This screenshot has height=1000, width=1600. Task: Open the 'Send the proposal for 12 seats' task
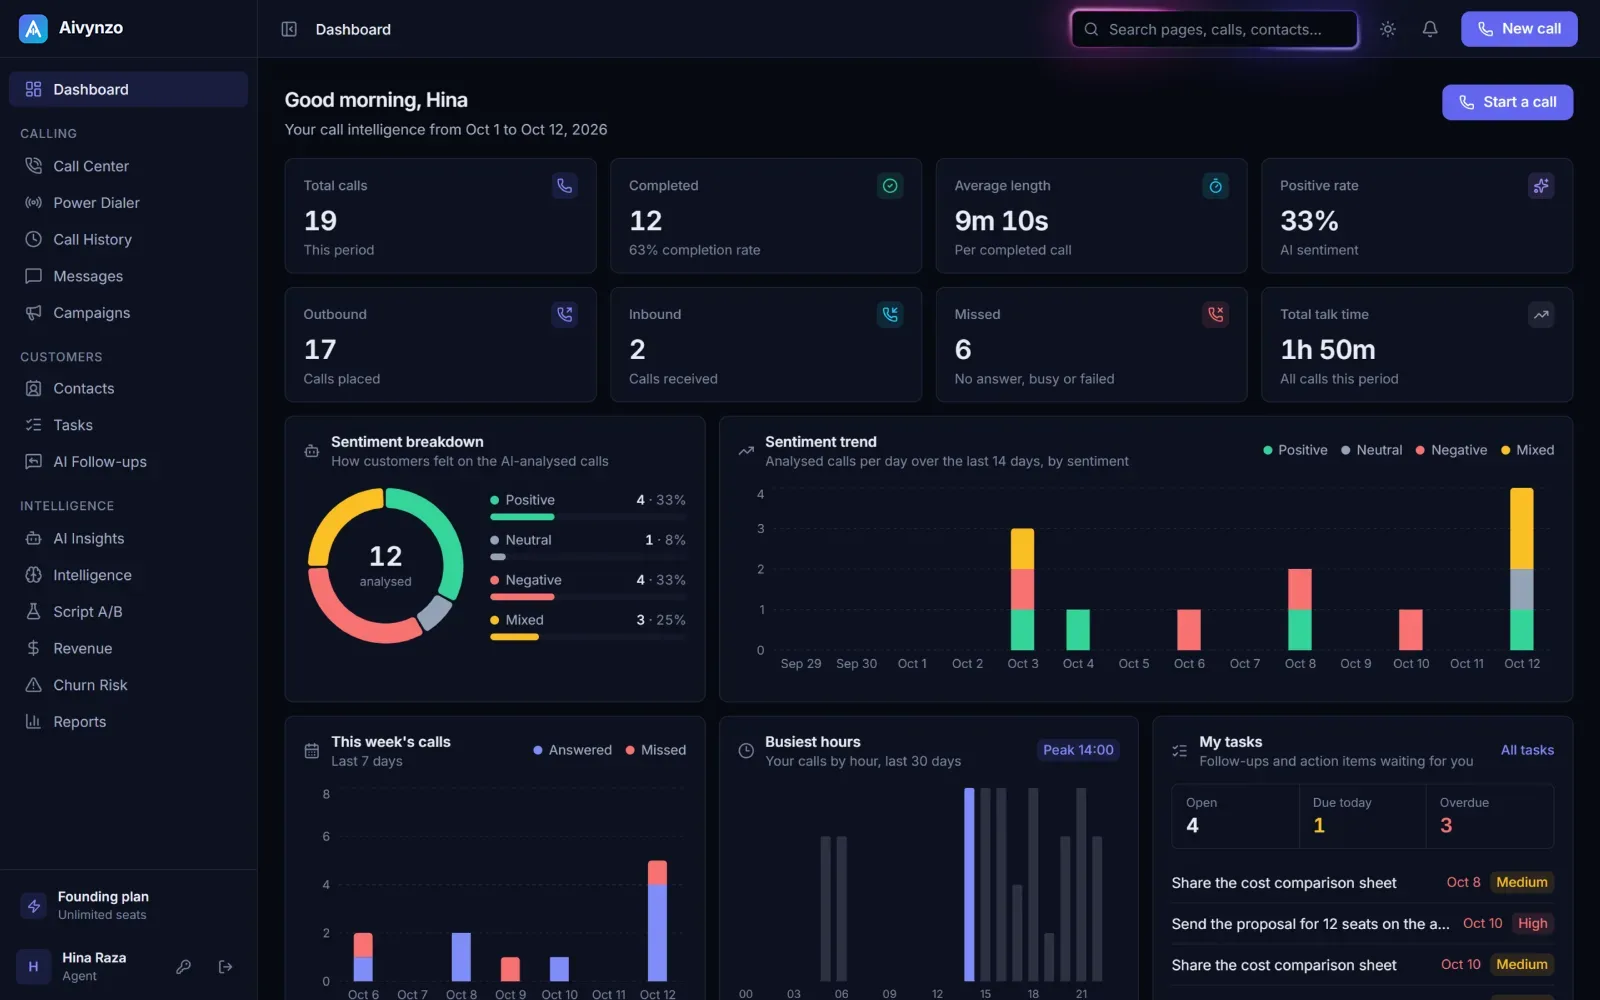click(x=1362, y=924)
